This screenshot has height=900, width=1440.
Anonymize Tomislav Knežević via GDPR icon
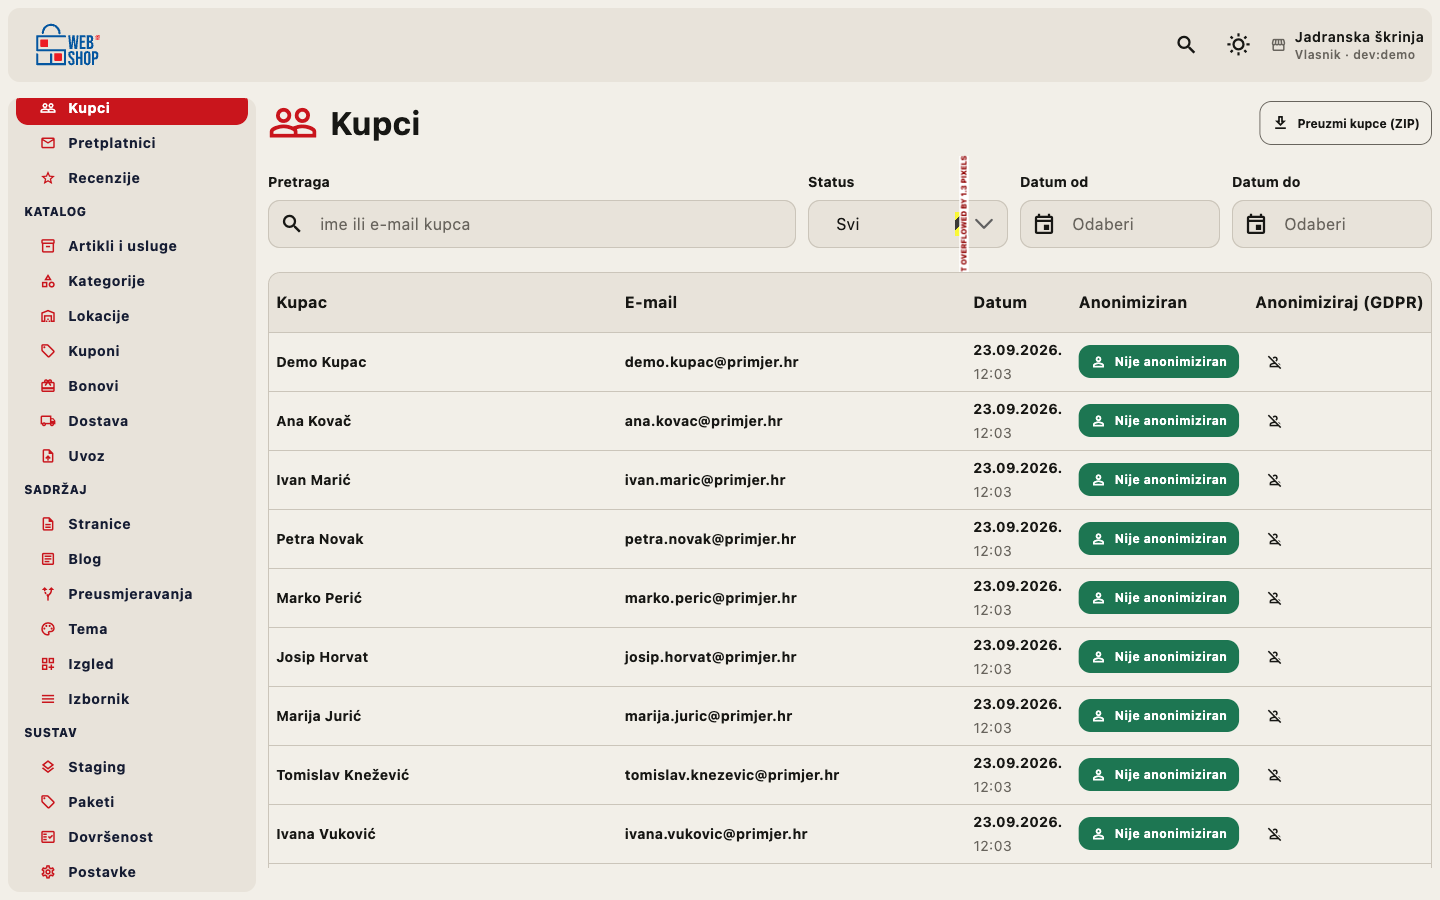pyautogui.click(x=1274, y=775)
